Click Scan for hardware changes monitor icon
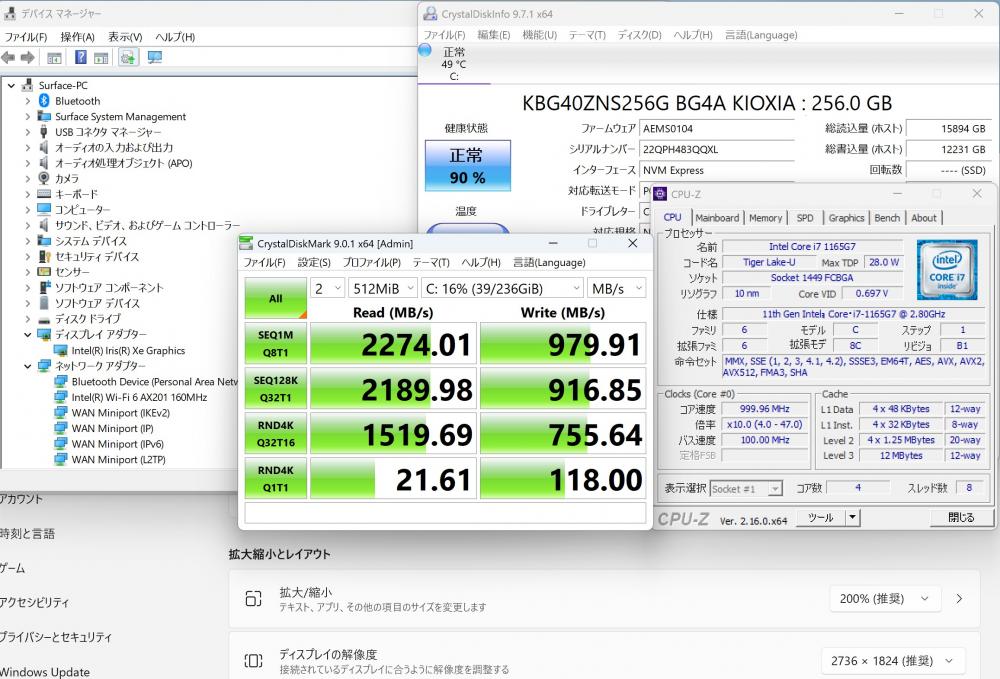 coord(154,58)
